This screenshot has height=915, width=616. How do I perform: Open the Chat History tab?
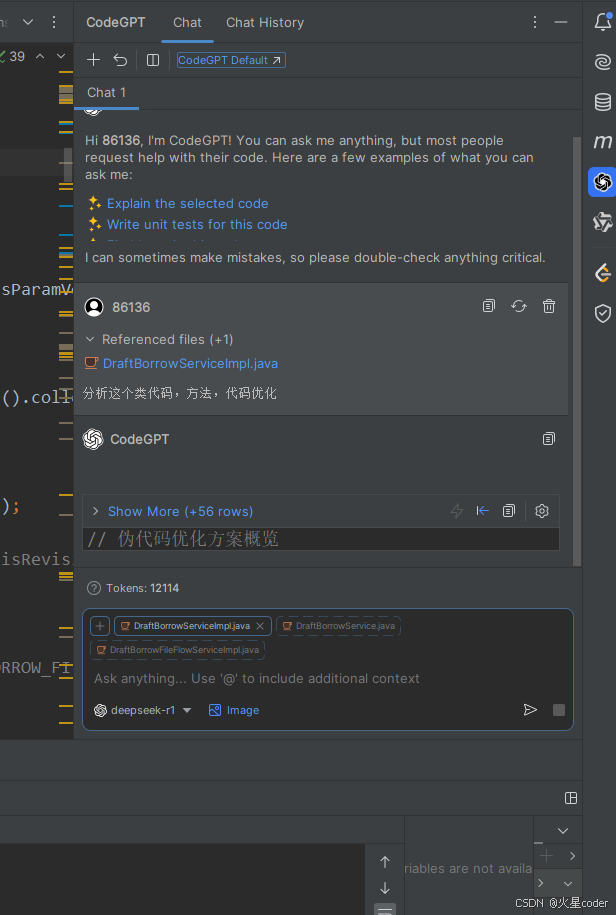265,22
